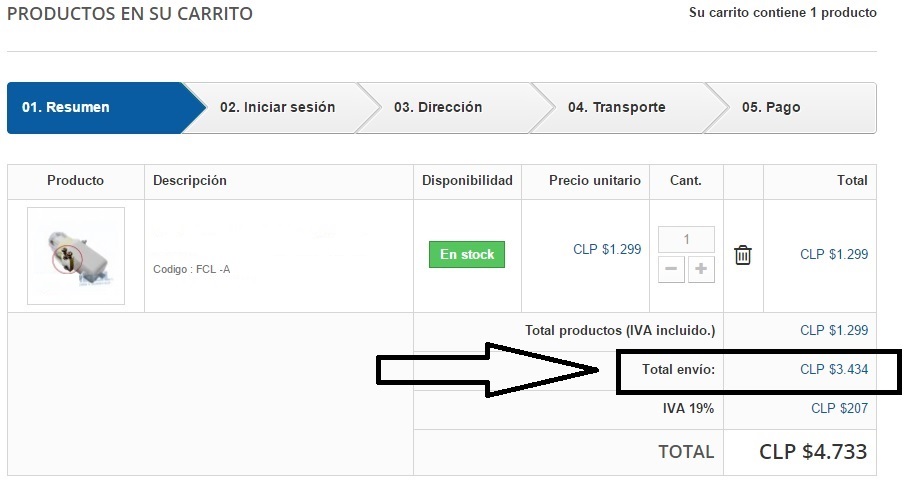This screenshot has width=909, height=492.
Task: Click the Descripción column header
Action: point(190,181)
